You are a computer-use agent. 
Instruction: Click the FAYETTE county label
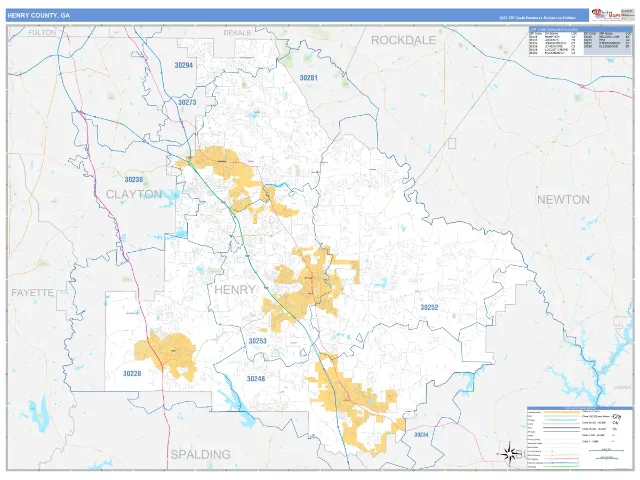pyautogui.click(x=33, y=293)
